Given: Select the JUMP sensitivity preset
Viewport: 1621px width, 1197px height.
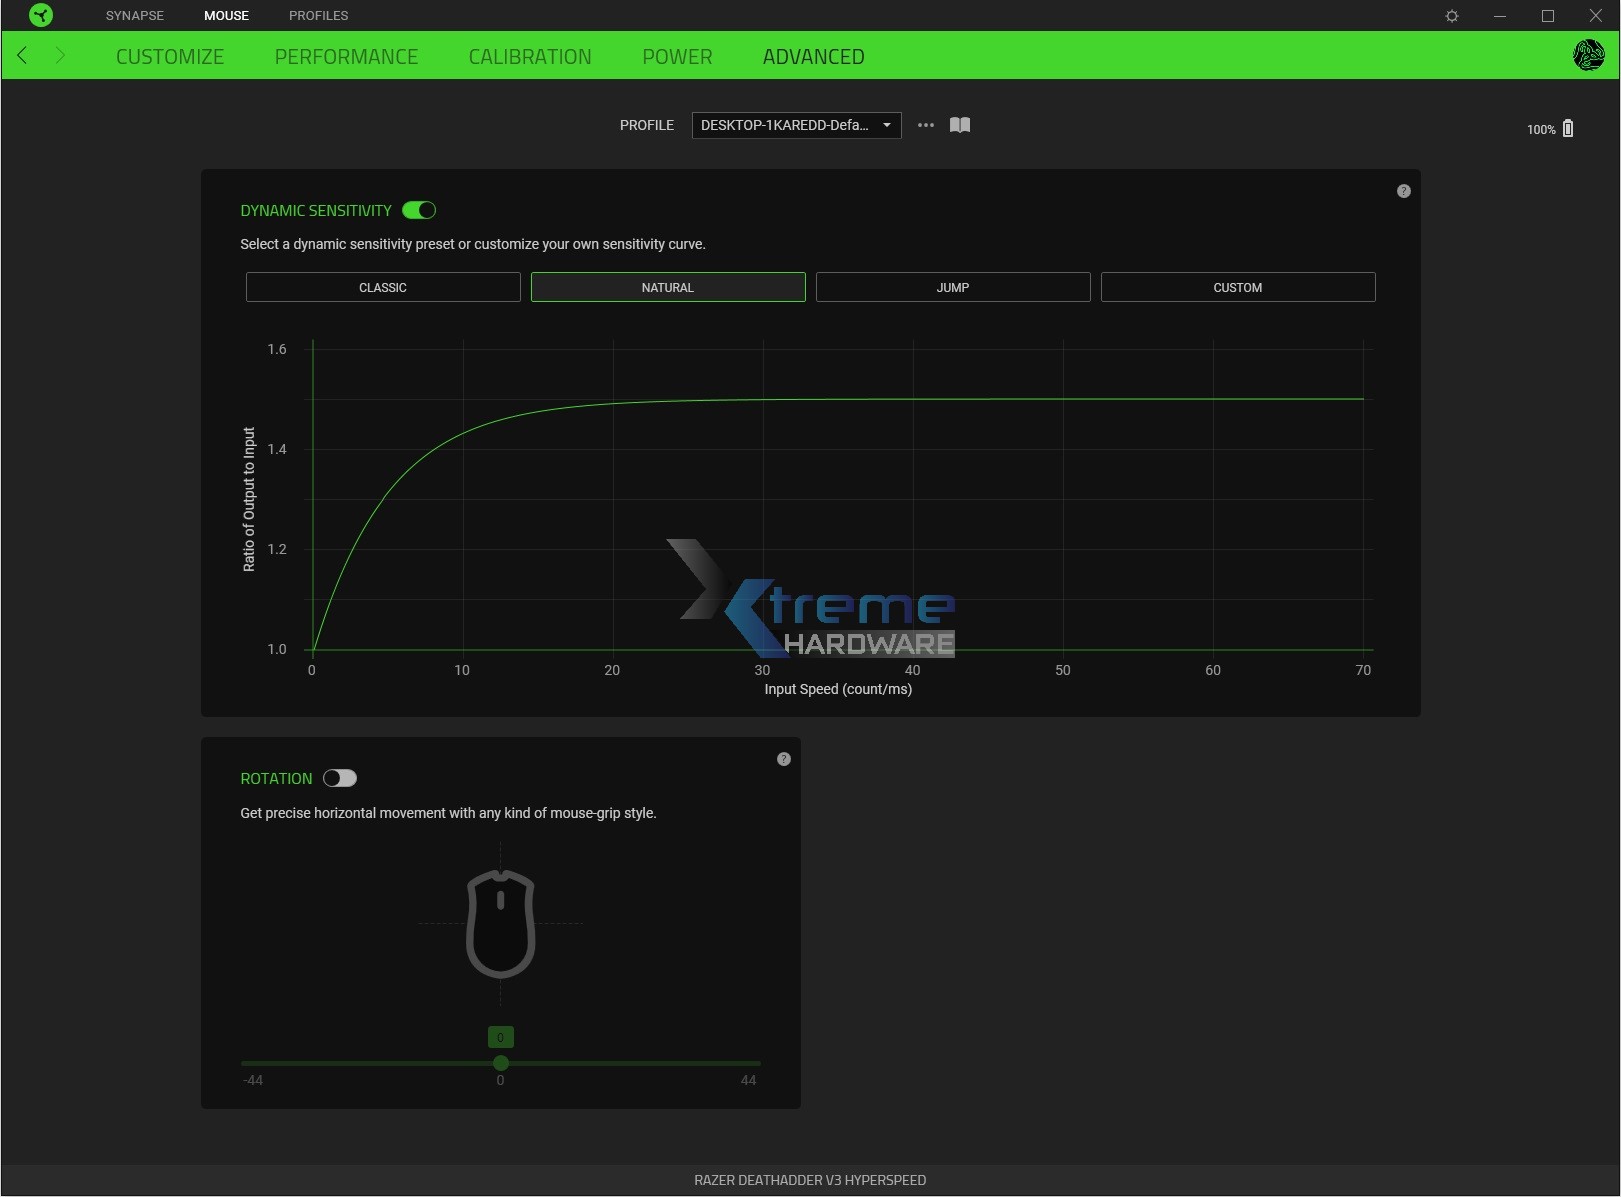Looking at the screenshot, I should 952,287.
